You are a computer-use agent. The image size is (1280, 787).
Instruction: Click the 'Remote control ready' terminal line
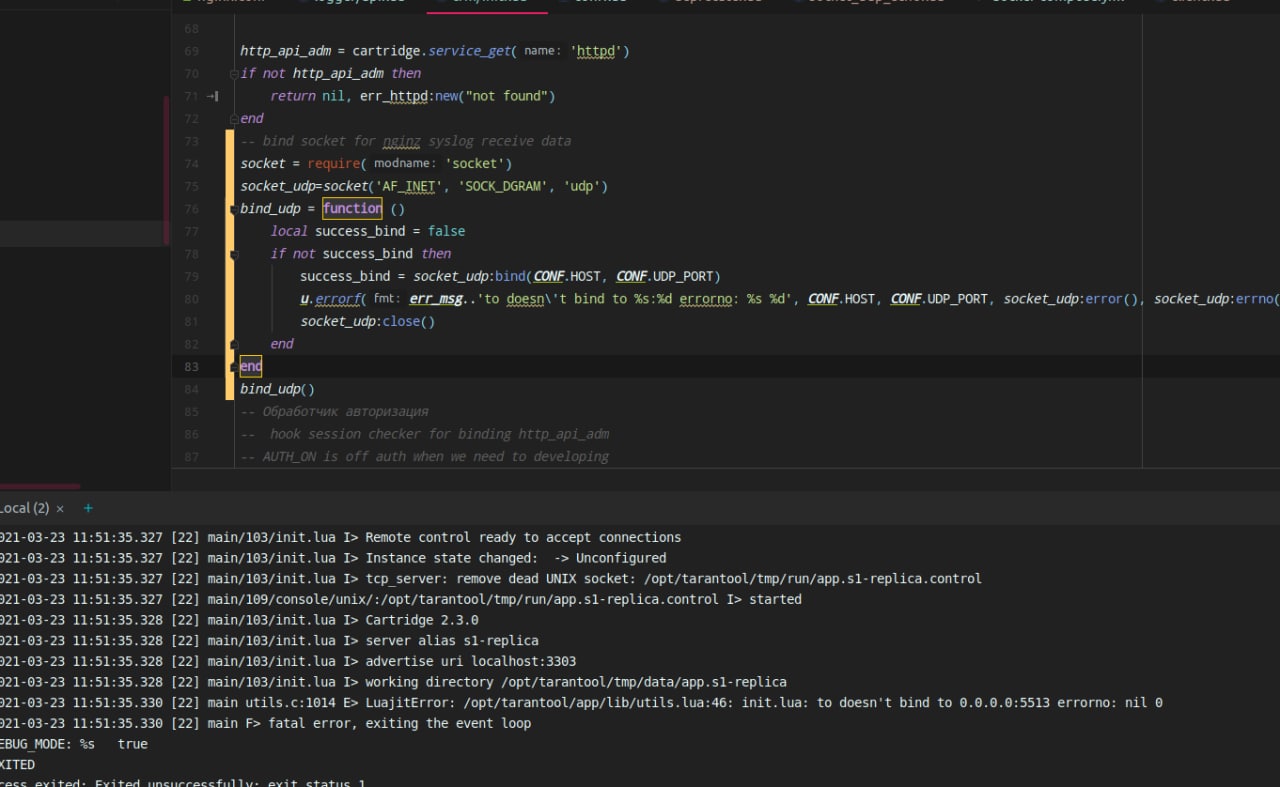point(340,537)
